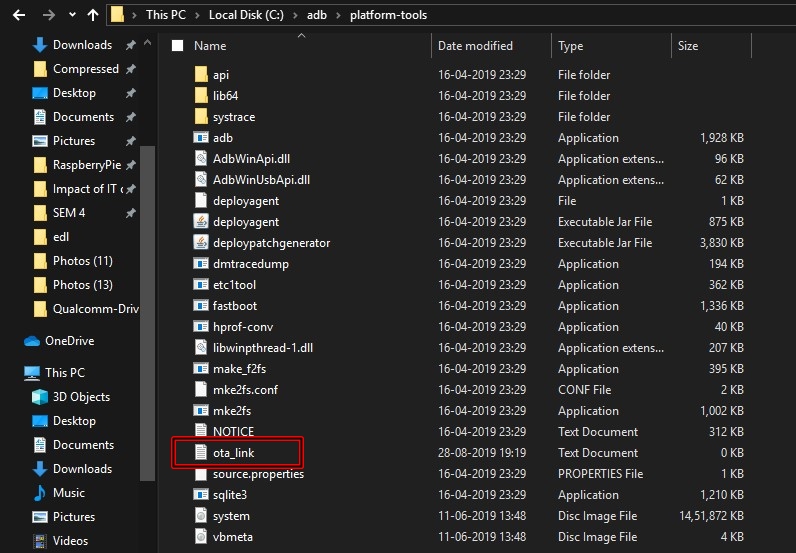Tick the select-all checkbox in header
This screenshot has width=796, height=553.
coord(178,46)
